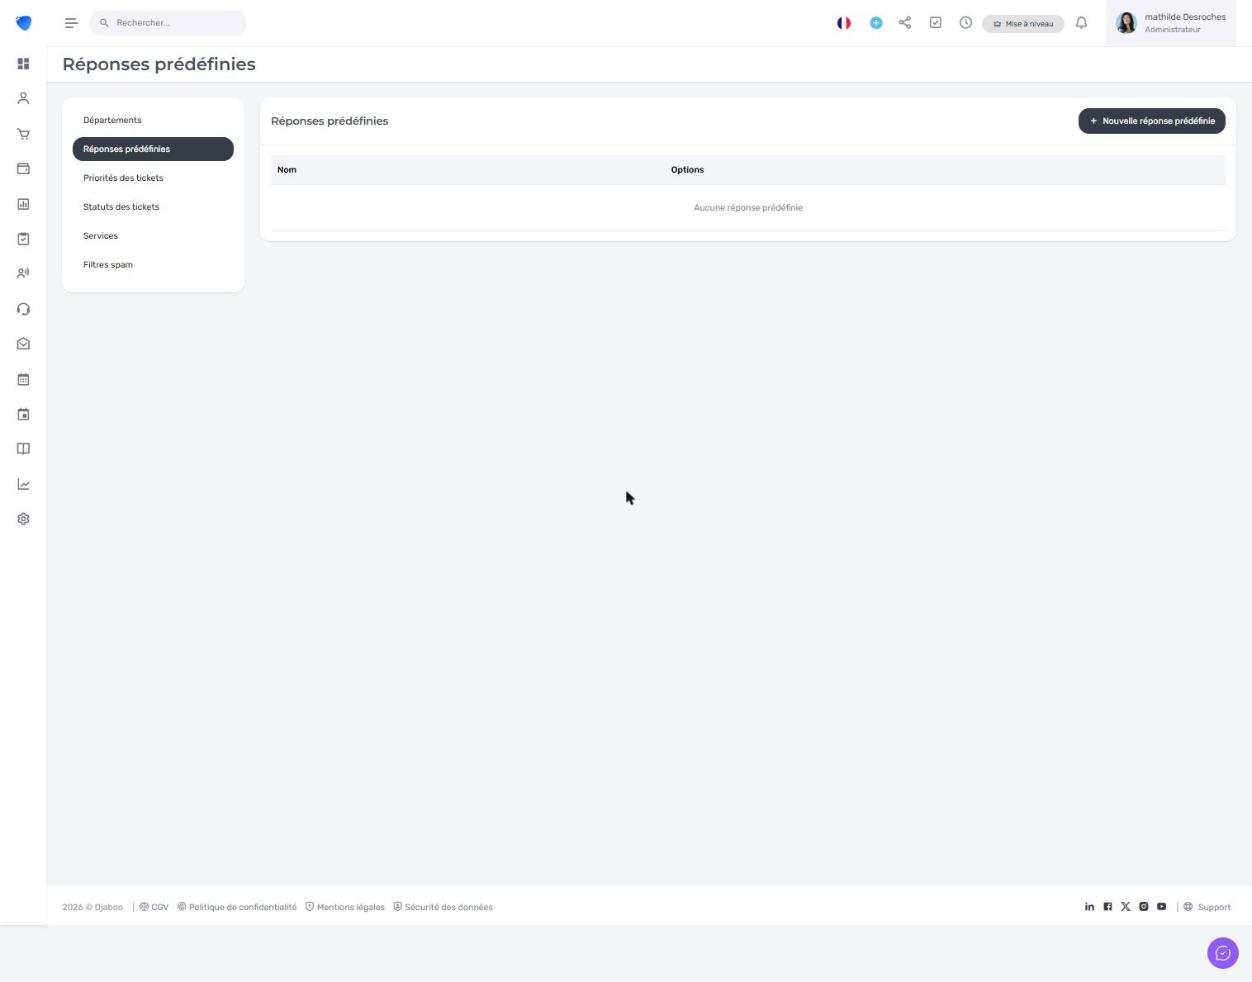This screenshot has width=1252, height=982.
Task: Open the X (Twitter) icon in footer
Action: coord(1125,907)
